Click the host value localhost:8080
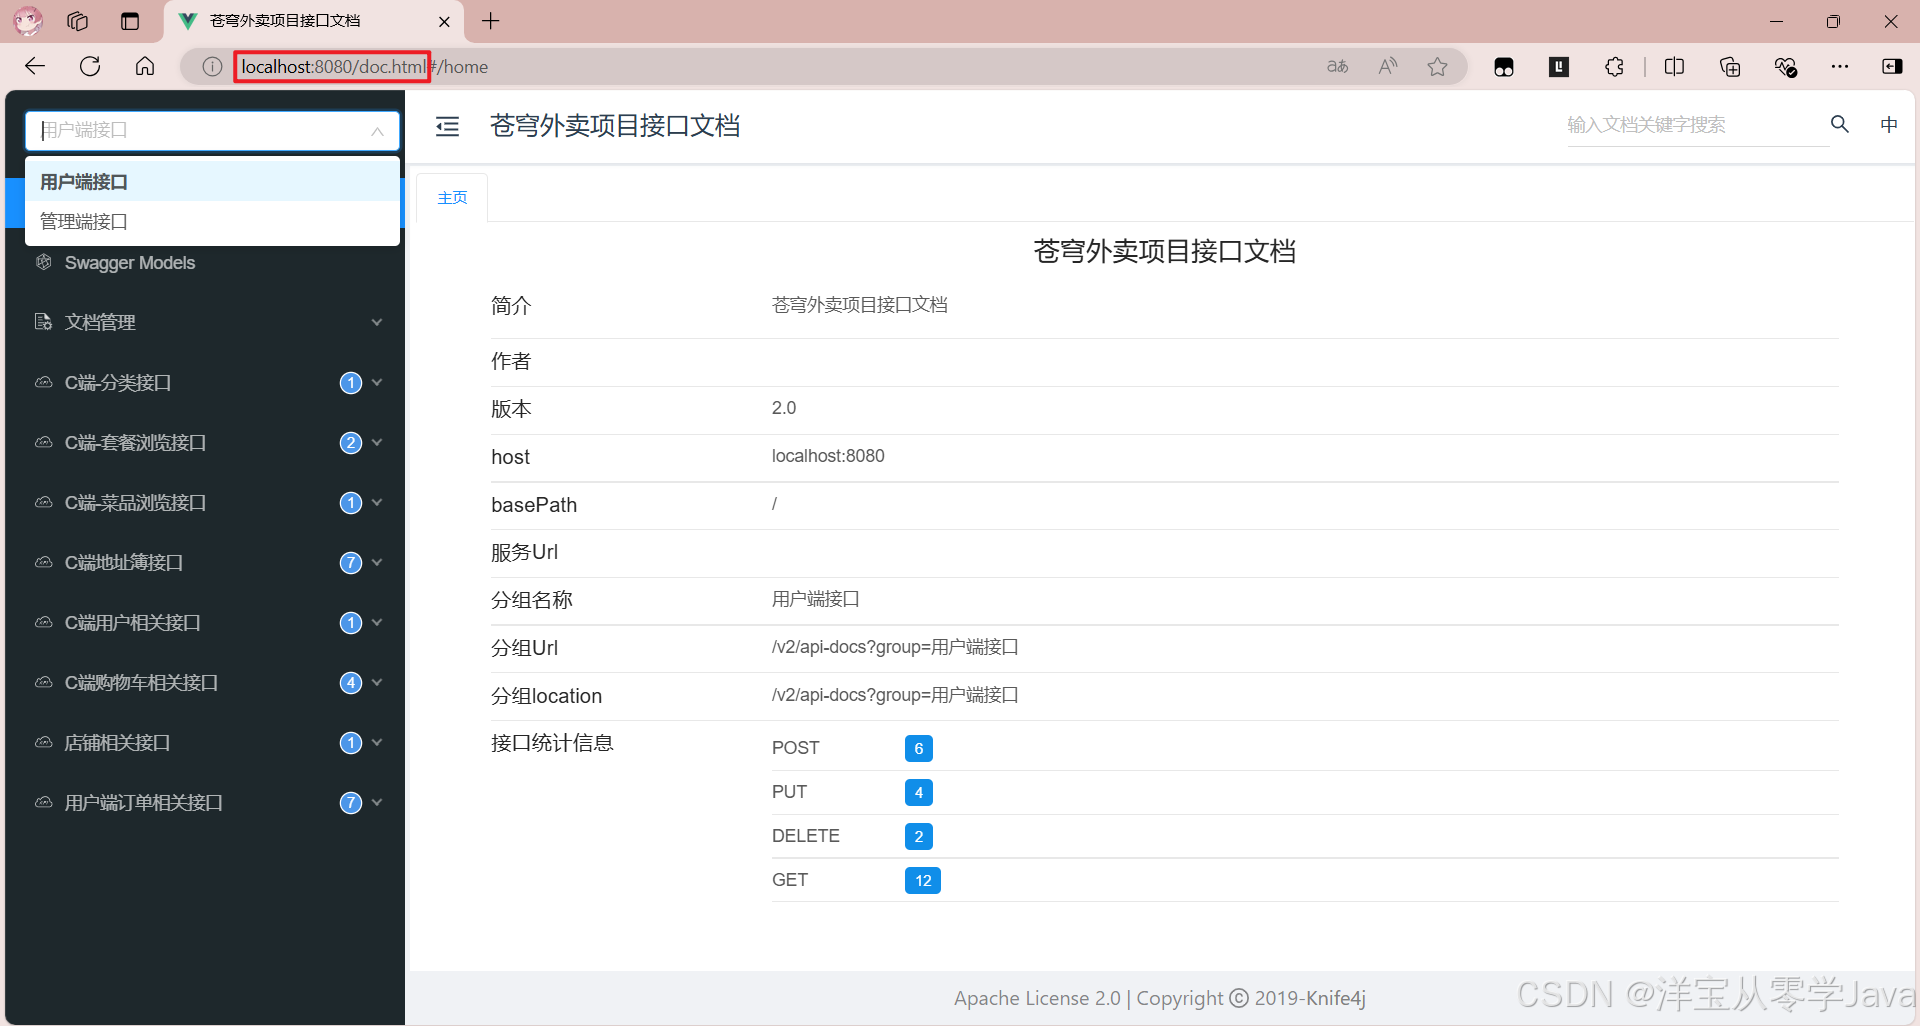Image resolution: width=1920 pixels, height=1026 pixels. pyautogui.click(x=828, y=456)
